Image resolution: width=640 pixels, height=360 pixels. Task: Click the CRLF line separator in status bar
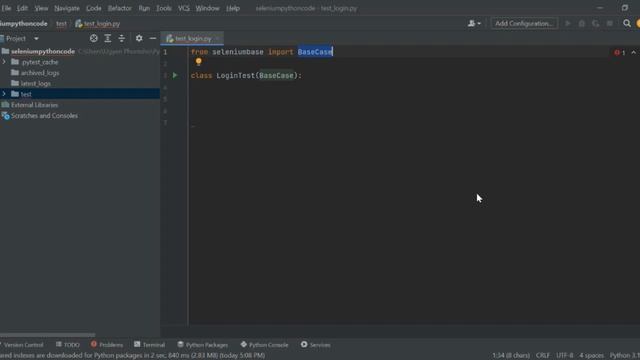543,356
